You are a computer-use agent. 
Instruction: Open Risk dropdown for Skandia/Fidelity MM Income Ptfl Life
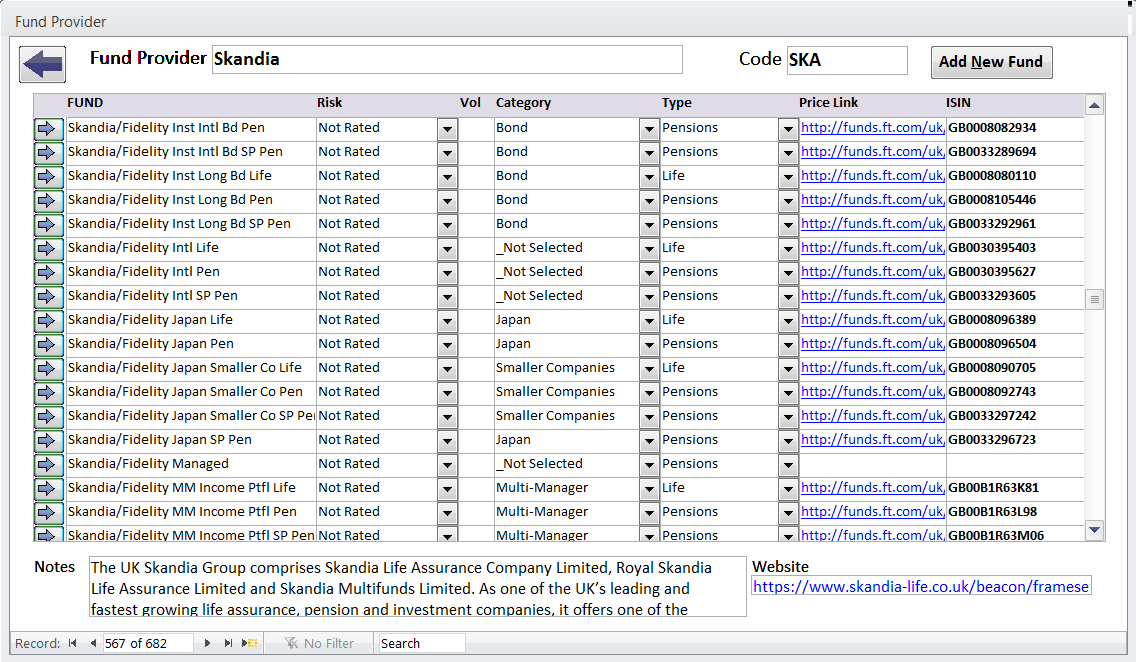click(x=448, y=489)
